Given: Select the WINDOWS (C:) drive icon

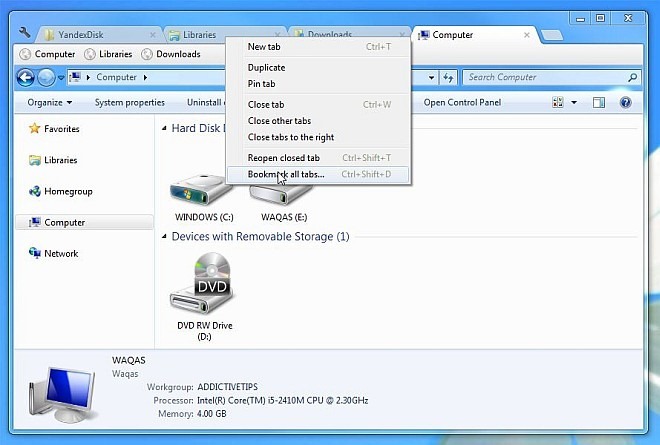Looking at the screenshot, I should click(x=201, y=190).
